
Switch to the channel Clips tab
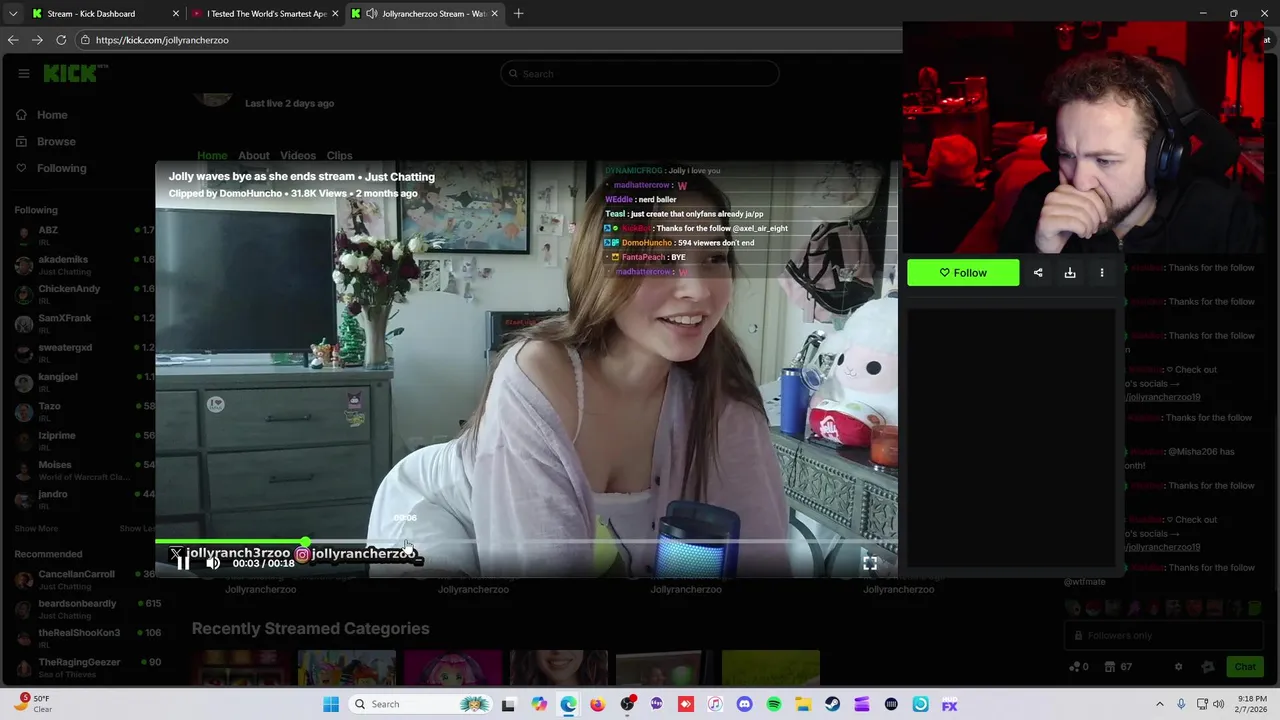click(x=339, y=156)
